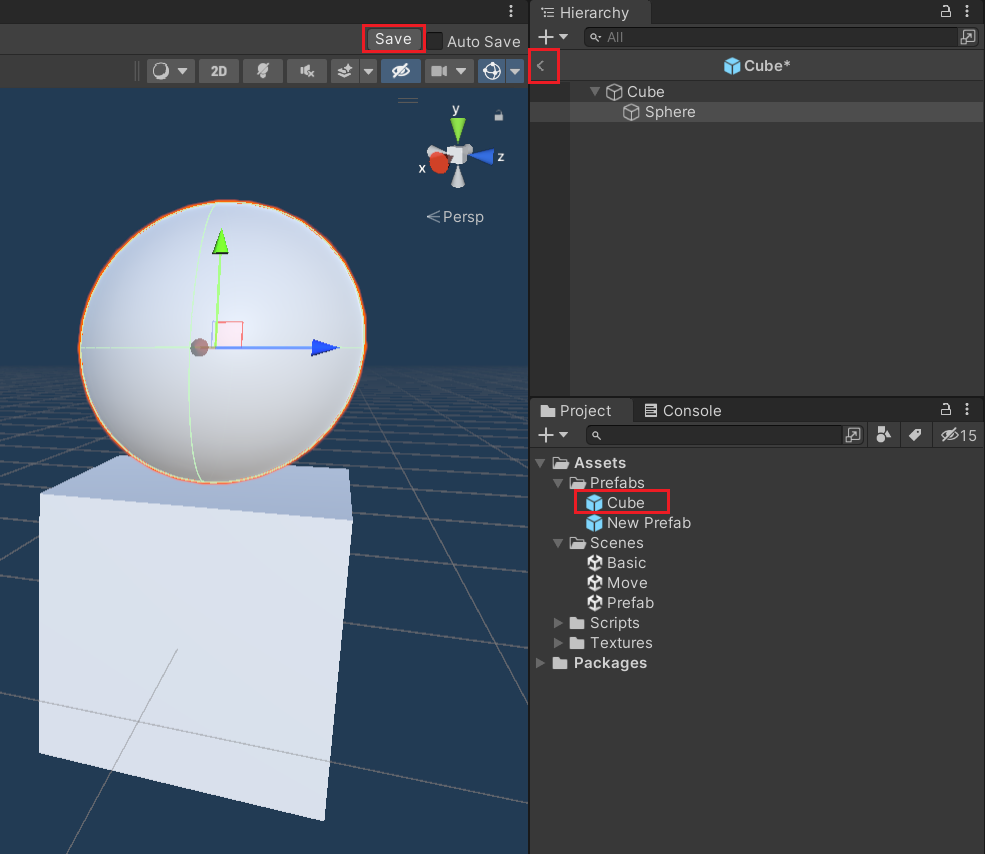Click the Search by Label icon in Project panel

pos(916,435)
